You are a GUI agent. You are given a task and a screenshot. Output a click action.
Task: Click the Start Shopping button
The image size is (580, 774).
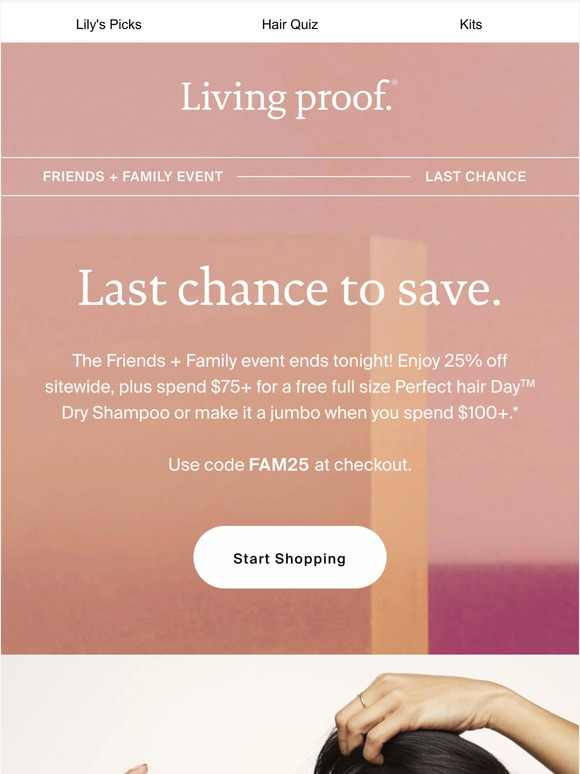pyautogui.click(x=290, y=557)
